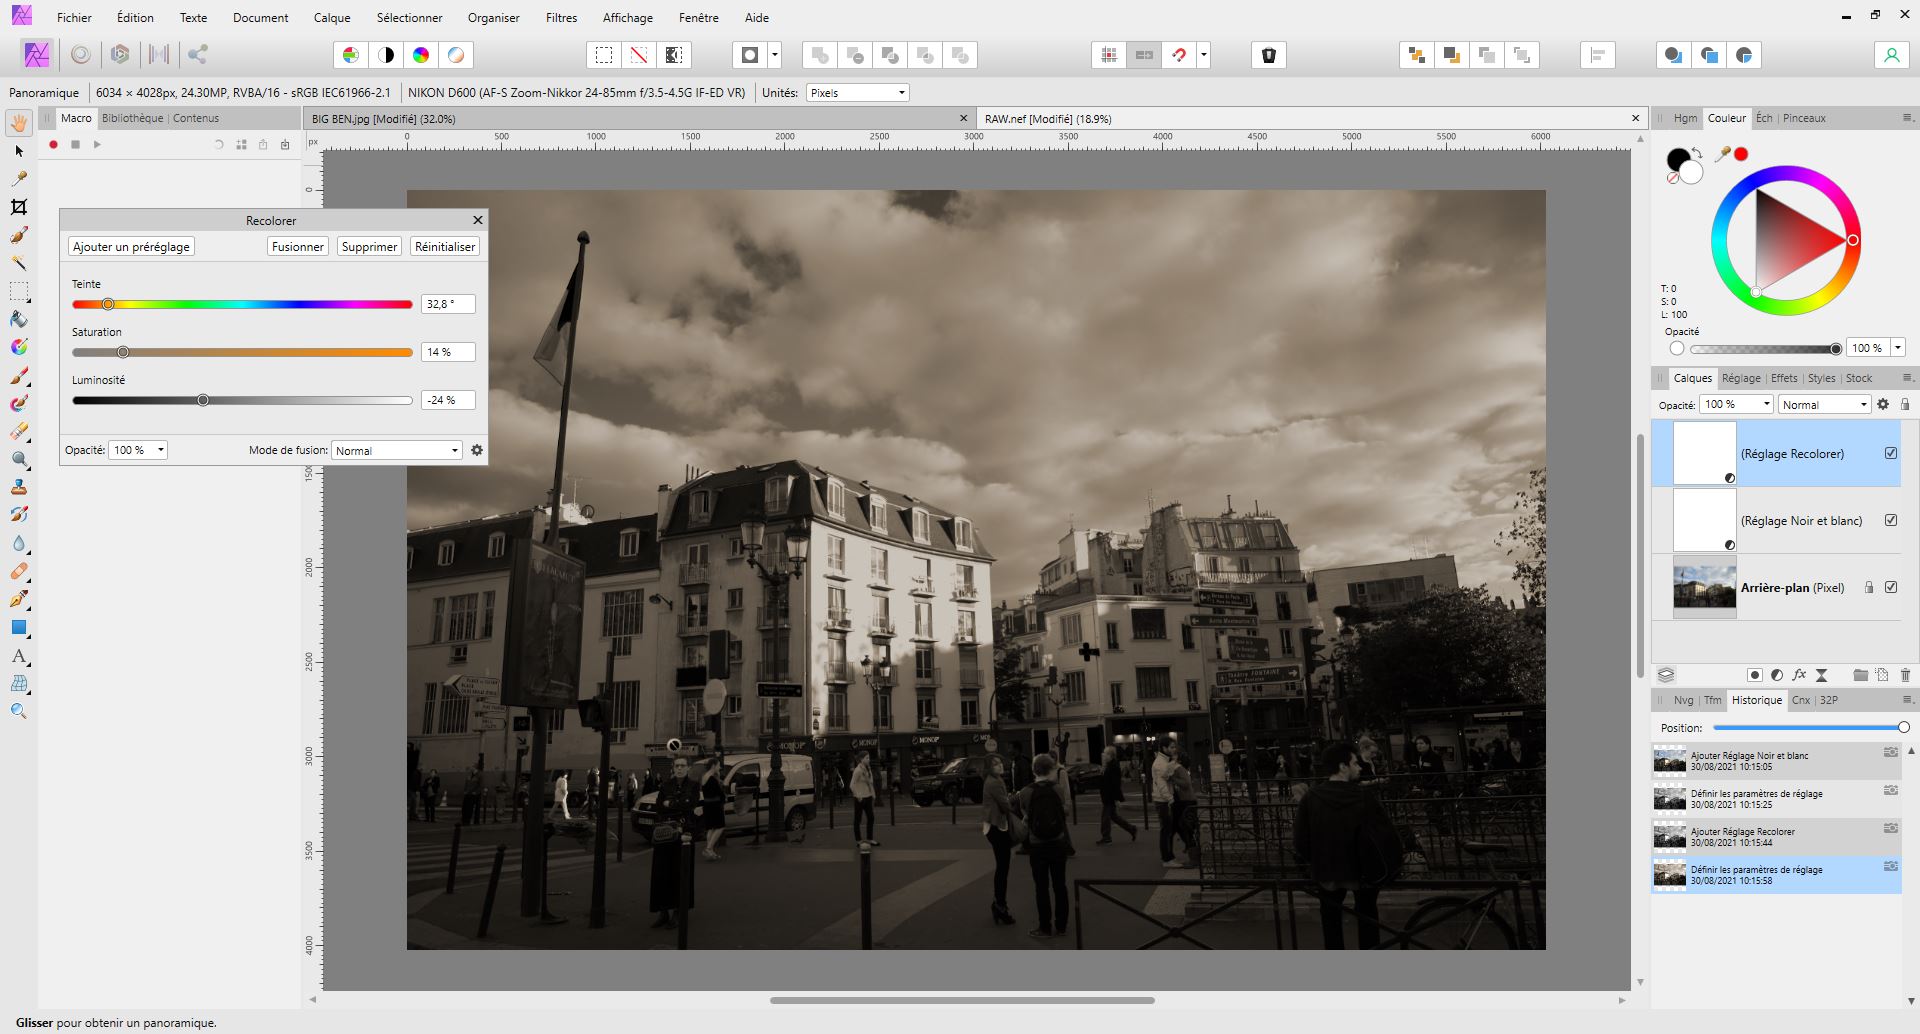
Task: Open the Export persona share icon
Action: tap(198, 55)
